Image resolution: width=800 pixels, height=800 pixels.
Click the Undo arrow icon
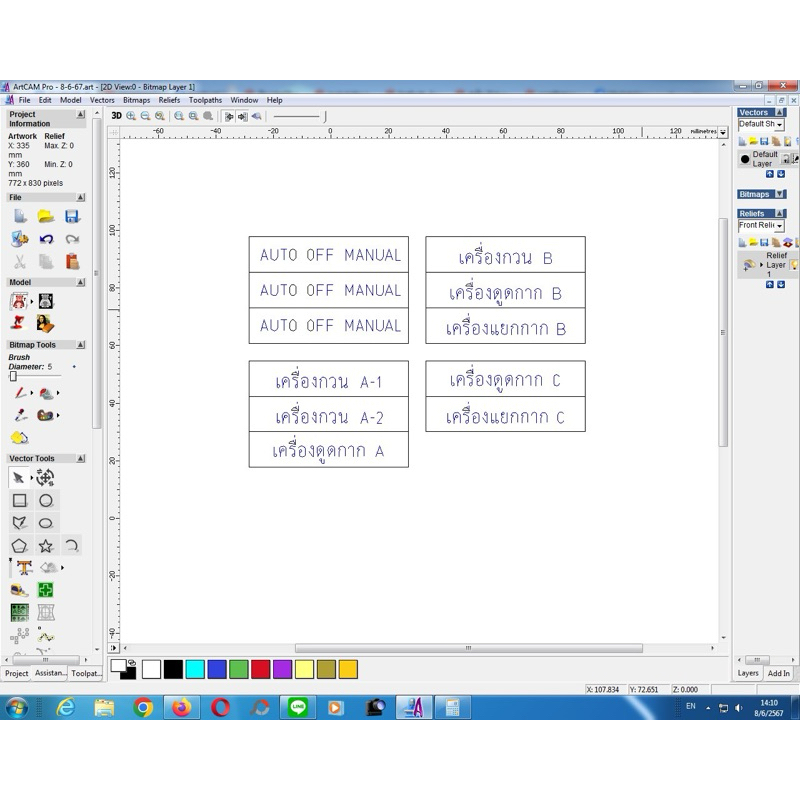[46, 239]
